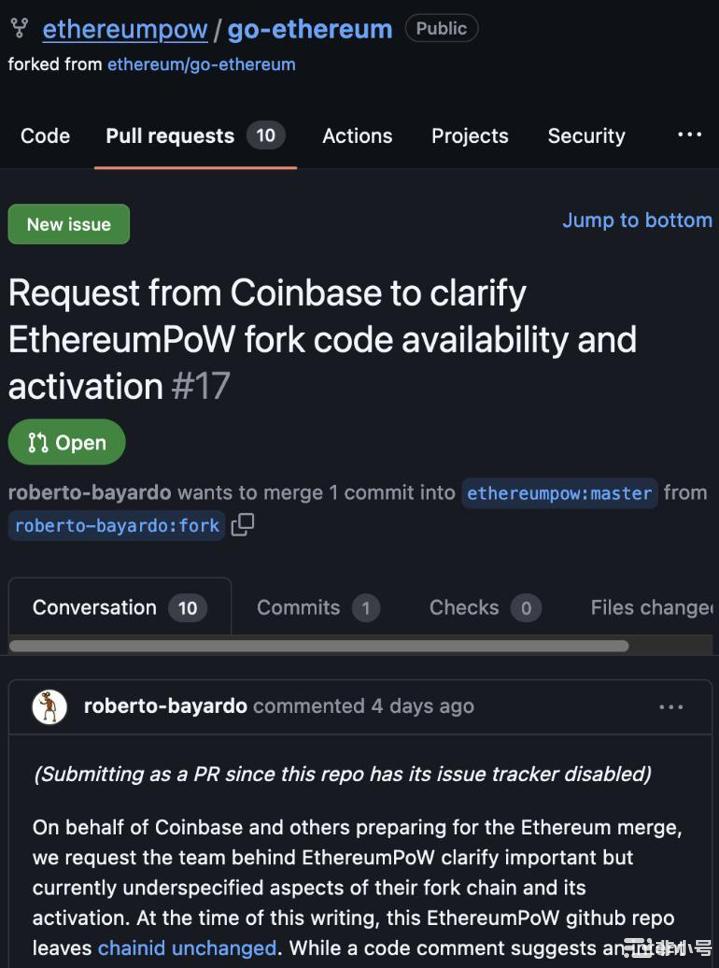Viewport: 719px width, 968px height.
Task: Click the repository fork icon
Action: (x=18, y=29)
